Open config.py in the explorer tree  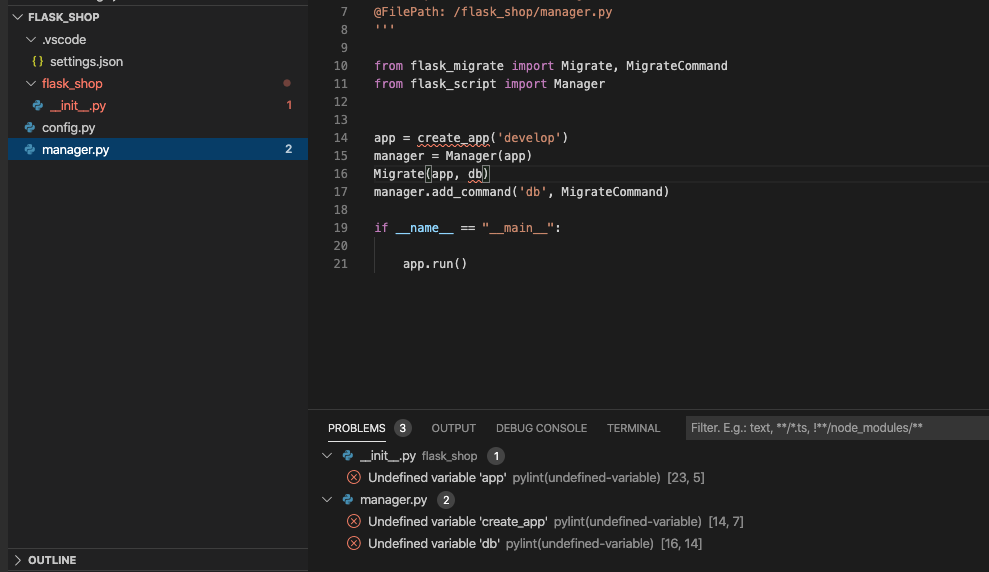click(69, 127)
